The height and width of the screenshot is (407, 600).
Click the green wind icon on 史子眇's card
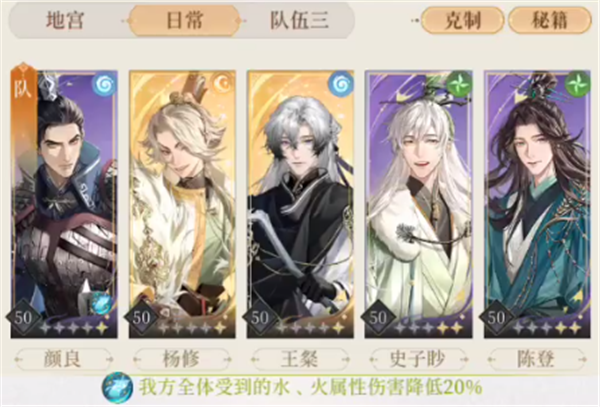point(458,84)
